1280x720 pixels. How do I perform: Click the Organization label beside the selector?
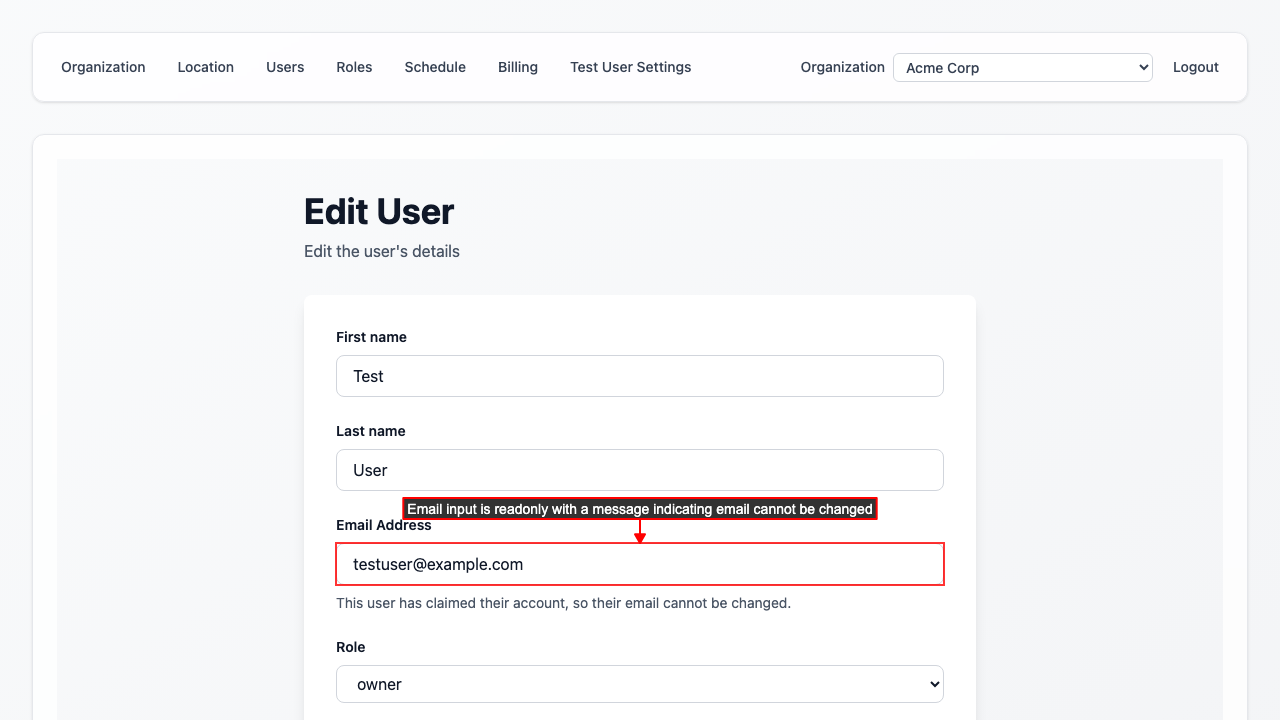(x=842, y=67)
